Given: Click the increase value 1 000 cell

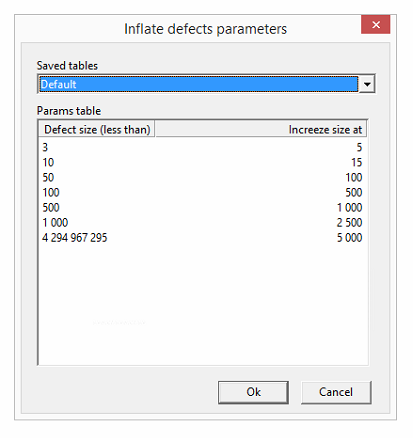Looking at the screenshot, I should pyautogui.click(x=349, y=207).
